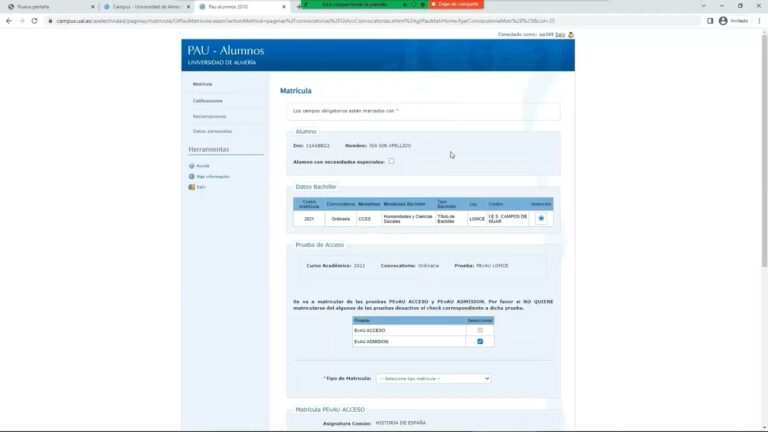
Task: Open Datos personales in the left menu
Action: pyautogui.click(x=212, y=131)
